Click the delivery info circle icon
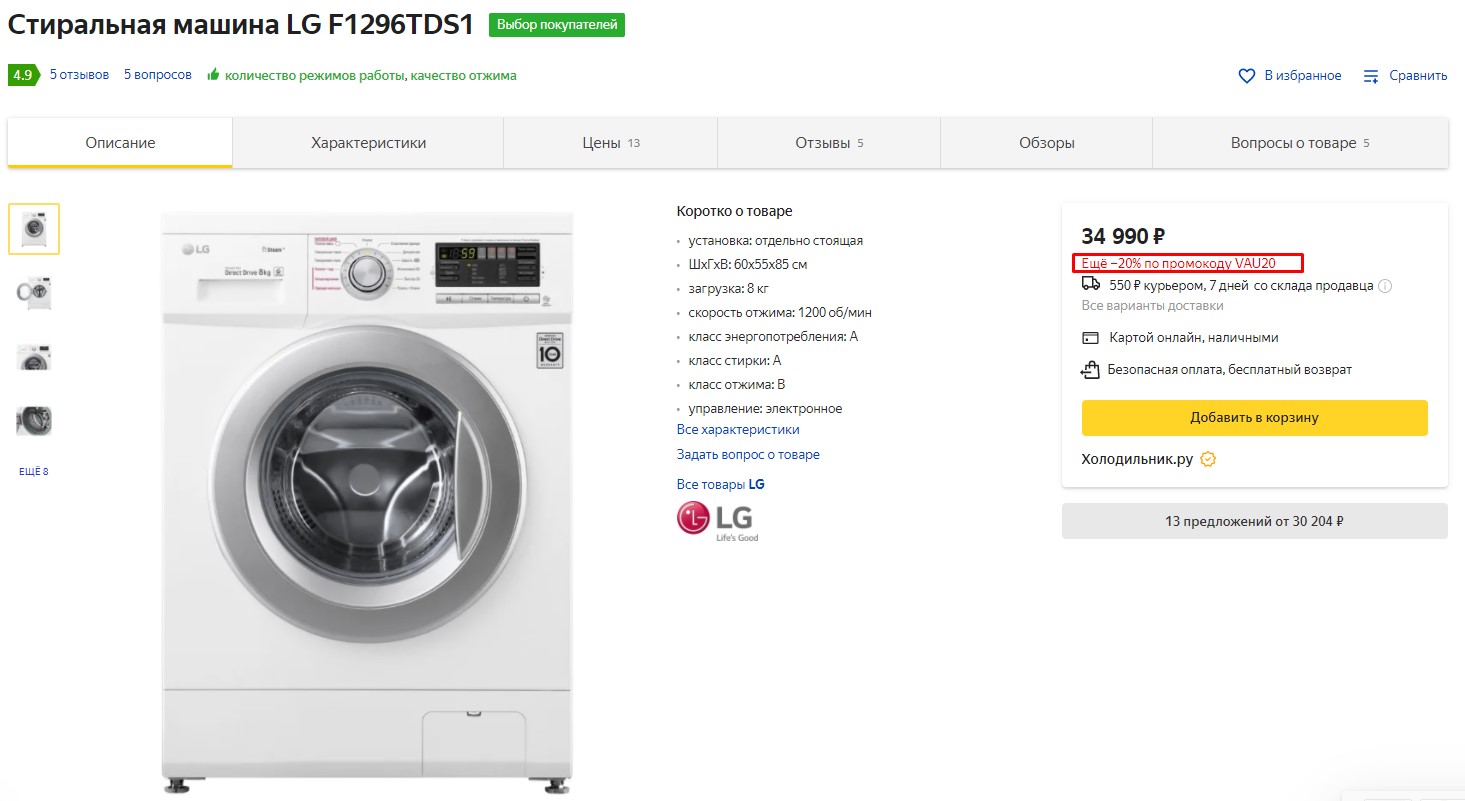 click(x=1385, y=286)
